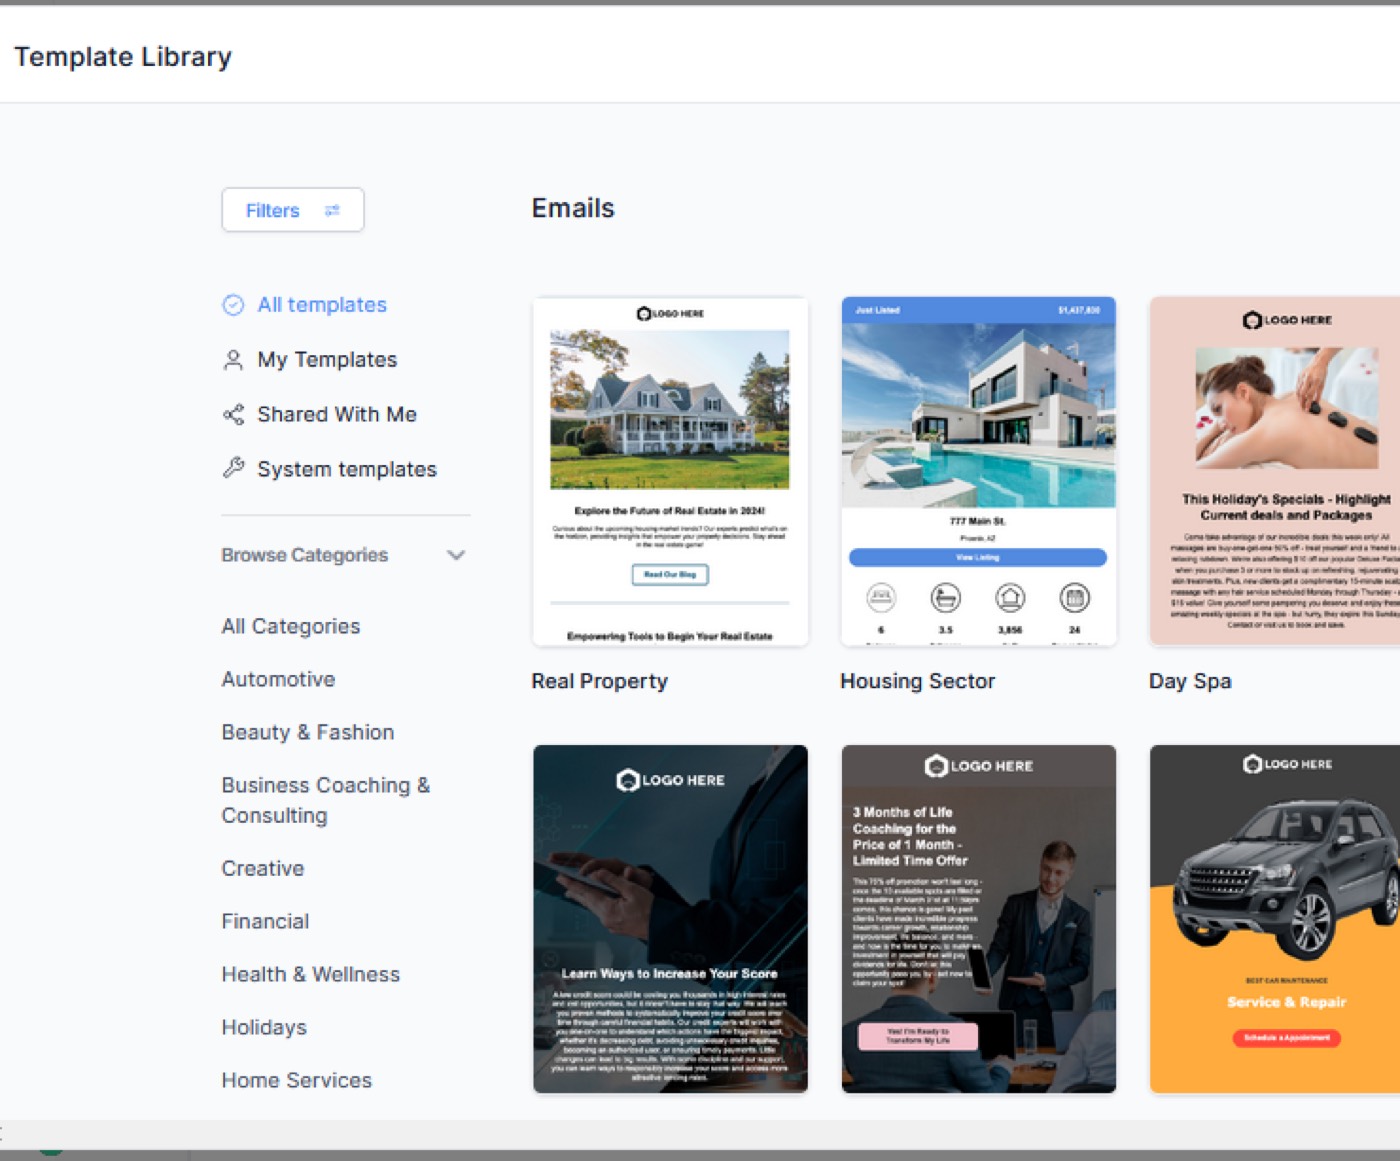The width and height of the screenshot is (1400, 1161).
Task: Open the Home Services category
Action: 297,1080
